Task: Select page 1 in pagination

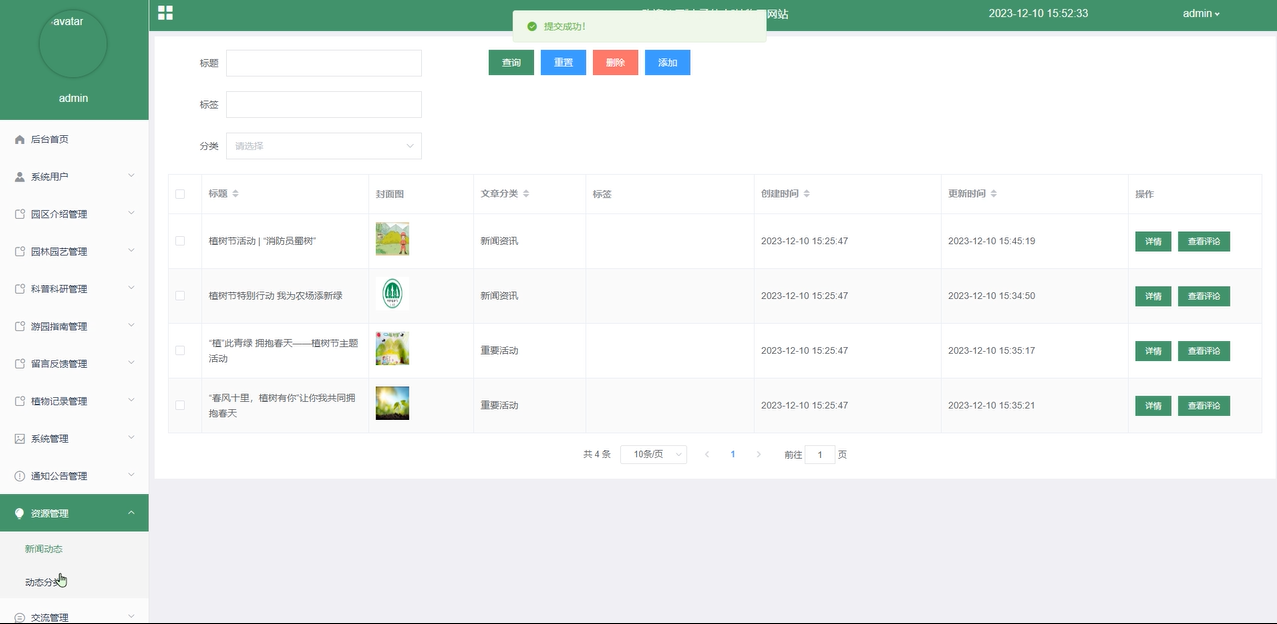Action: 733,454
